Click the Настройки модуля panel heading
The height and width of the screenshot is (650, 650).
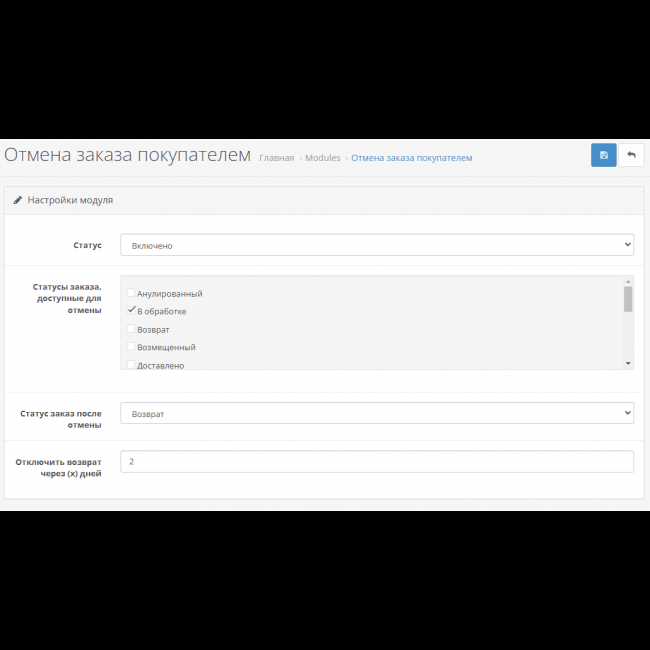[x=70, y=200]
